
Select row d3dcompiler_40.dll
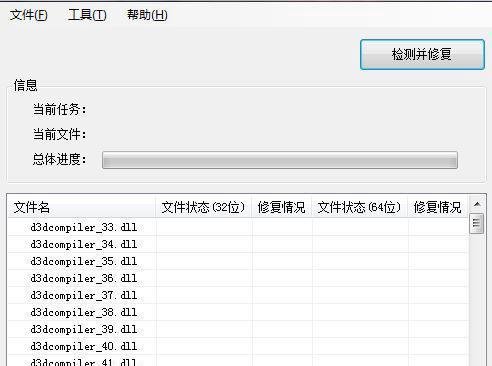point(238,346)
